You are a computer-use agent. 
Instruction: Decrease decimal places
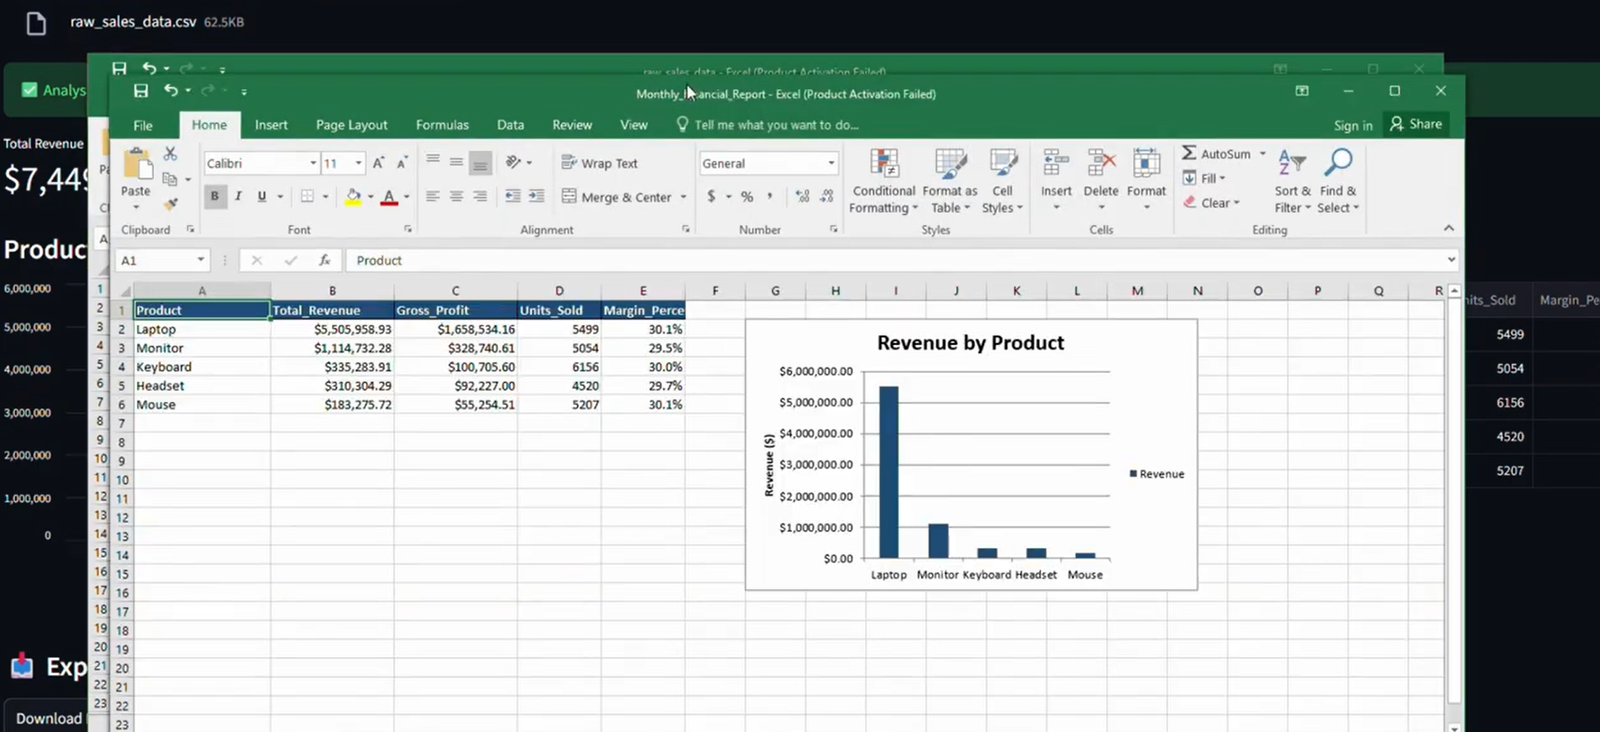pos(827,197)
